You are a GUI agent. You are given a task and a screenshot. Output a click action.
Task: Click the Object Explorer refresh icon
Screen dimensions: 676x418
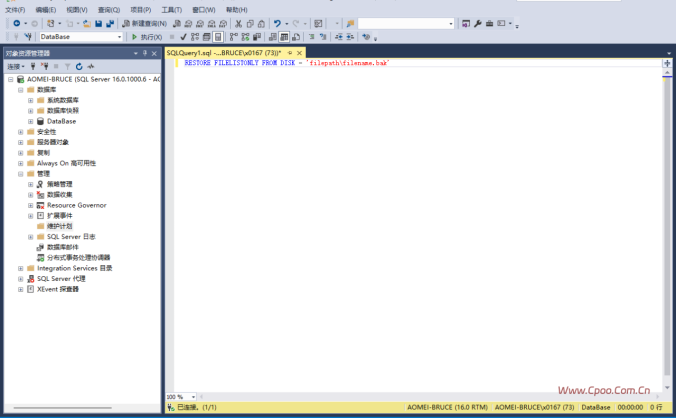79,66
